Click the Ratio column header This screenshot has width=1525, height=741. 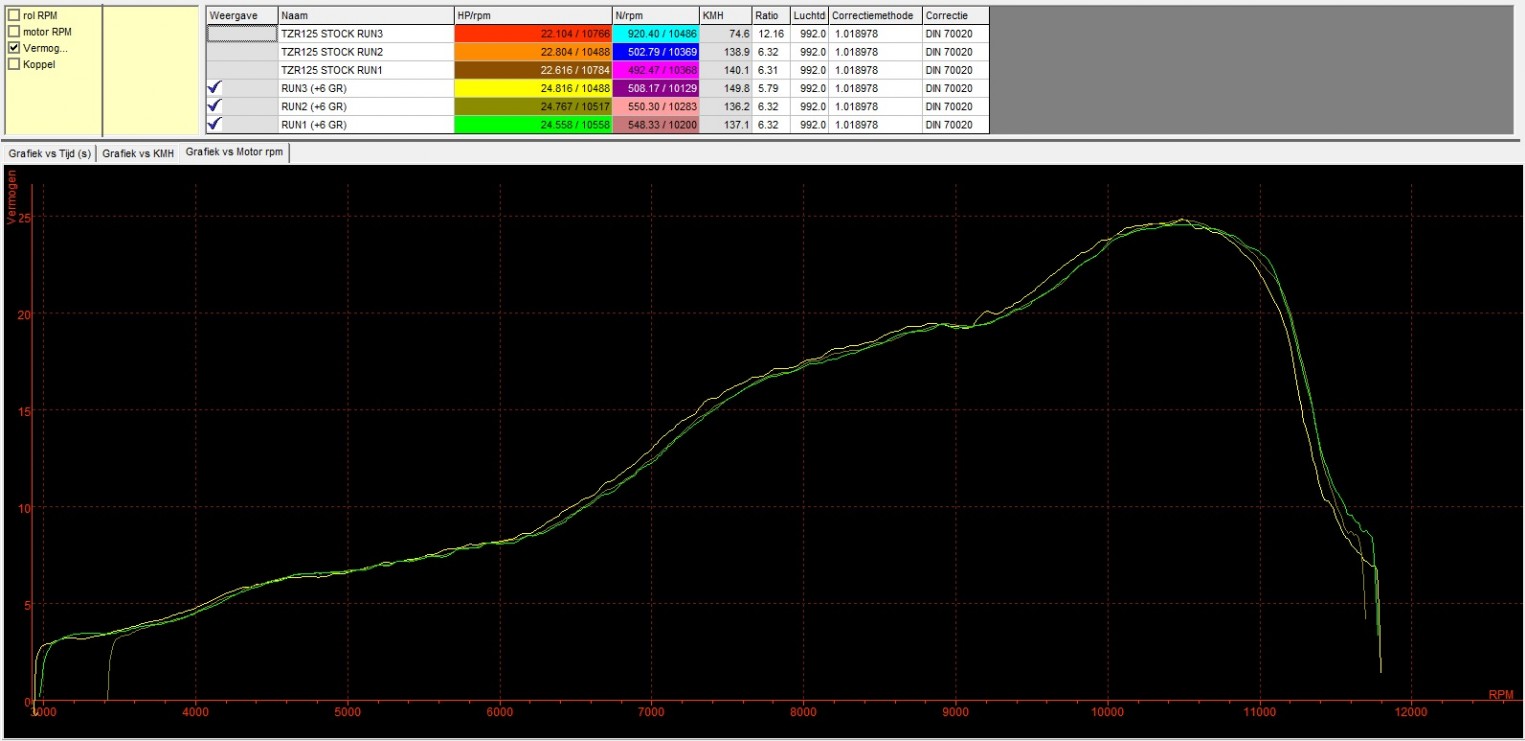pyautogui.click(x=771, y=16)
